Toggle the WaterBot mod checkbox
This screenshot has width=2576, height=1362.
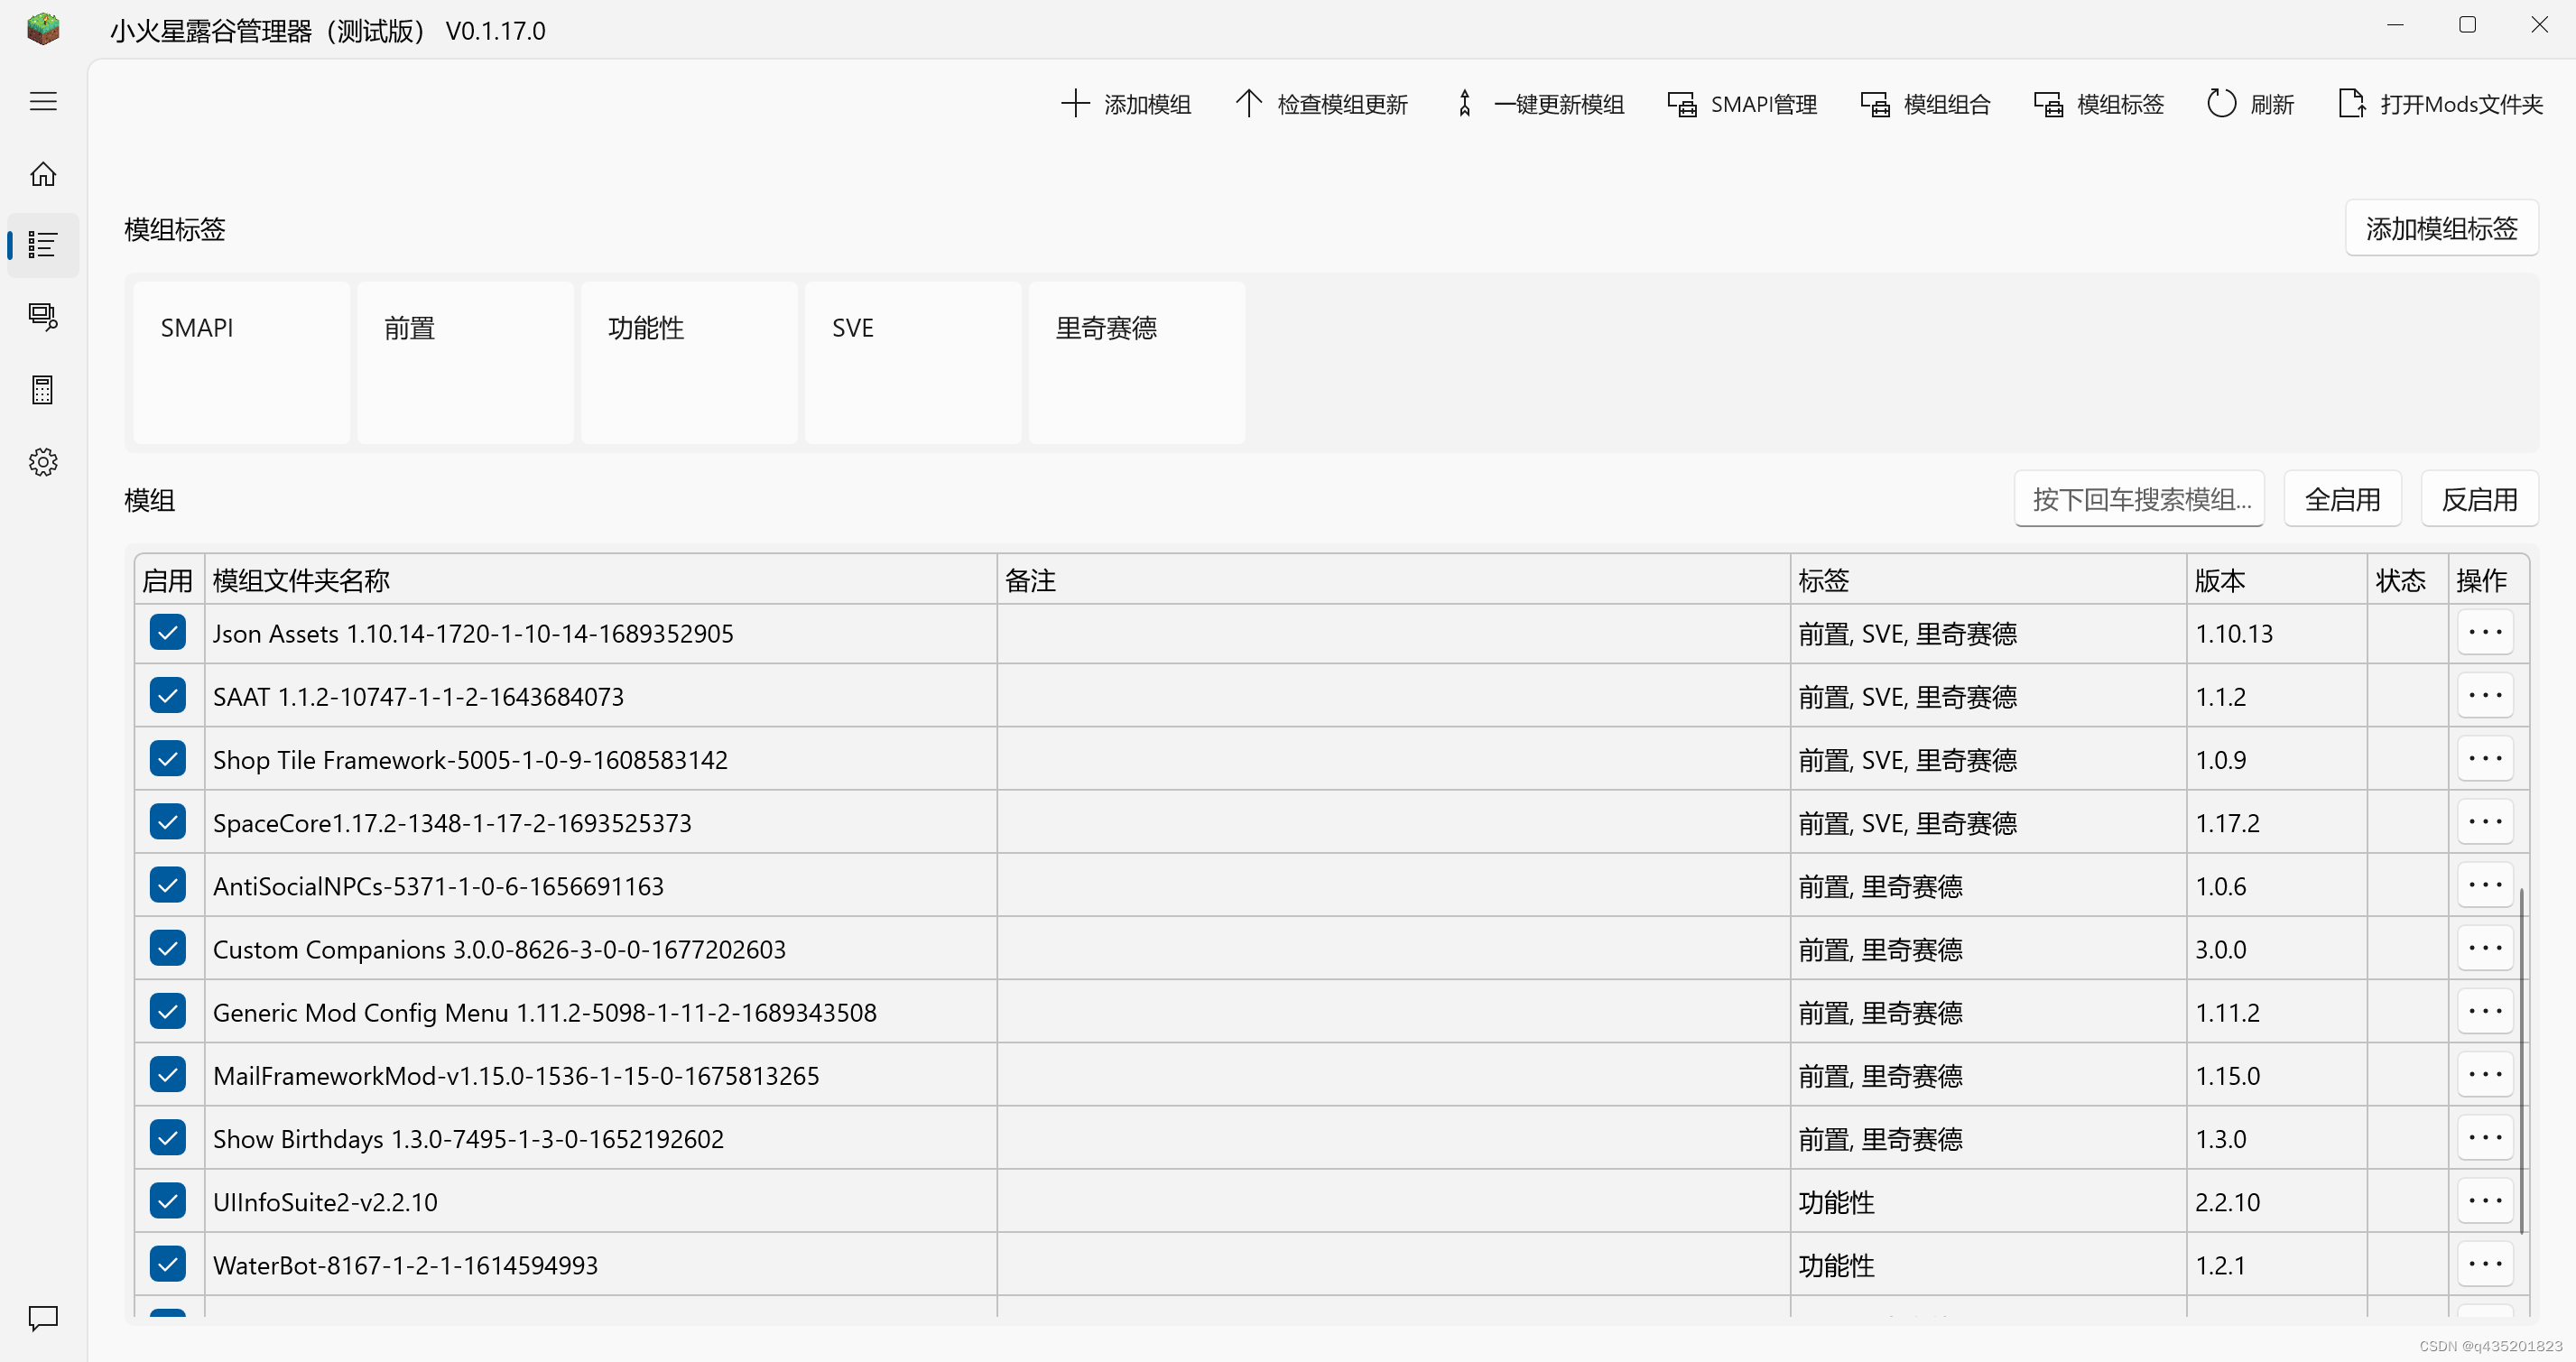point(168,1264)
